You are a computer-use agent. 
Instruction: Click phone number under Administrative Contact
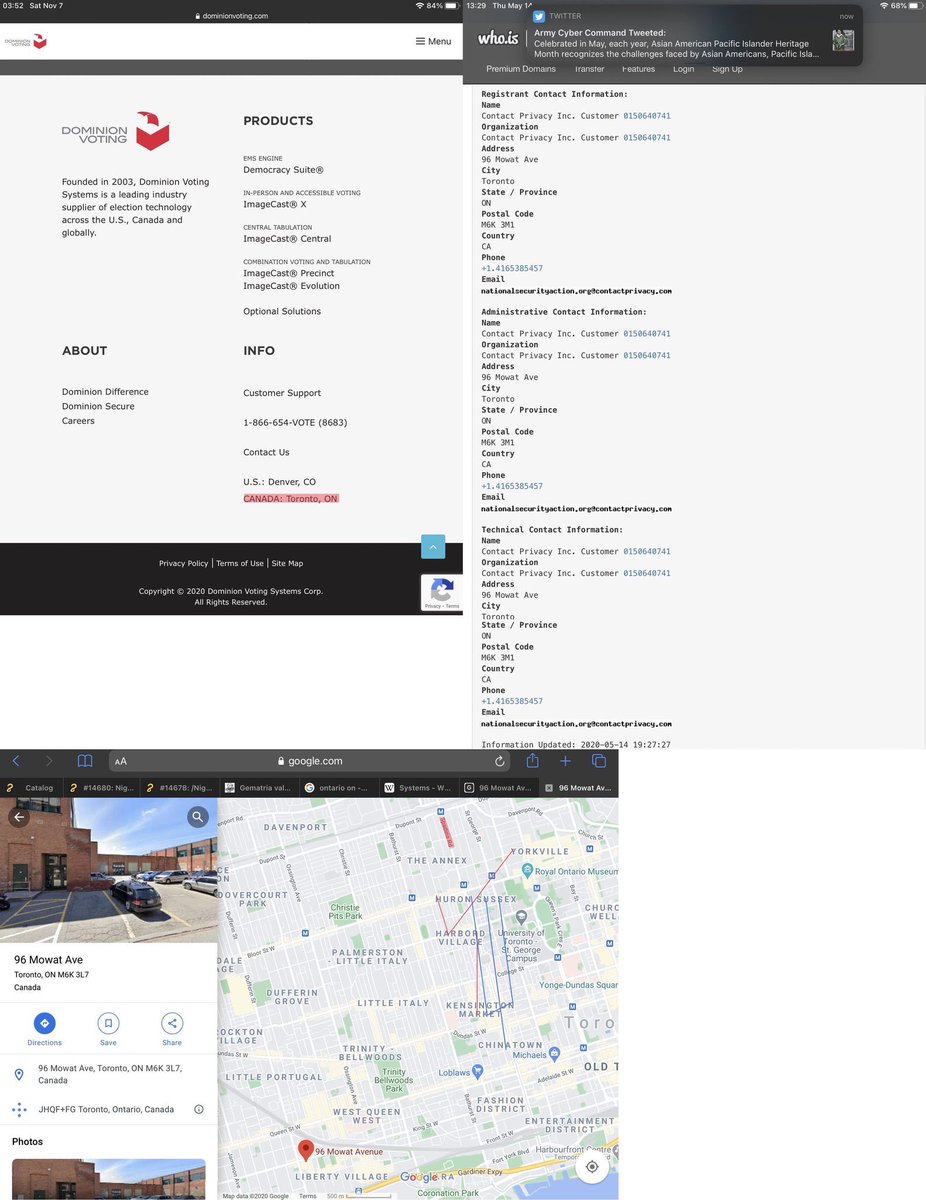click(512, 486)
